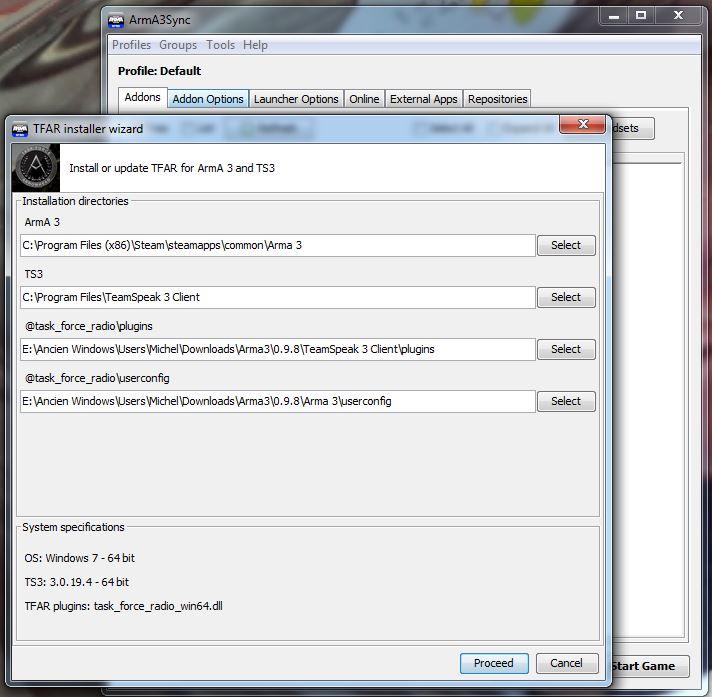Click inside the TS3 path text field

coord(278,297)
